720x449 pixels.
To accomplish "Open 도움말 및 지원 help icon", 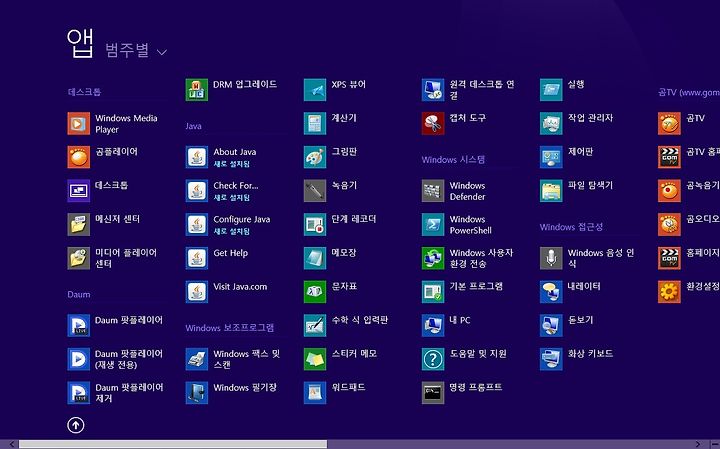I will click(x=433, y=359).
